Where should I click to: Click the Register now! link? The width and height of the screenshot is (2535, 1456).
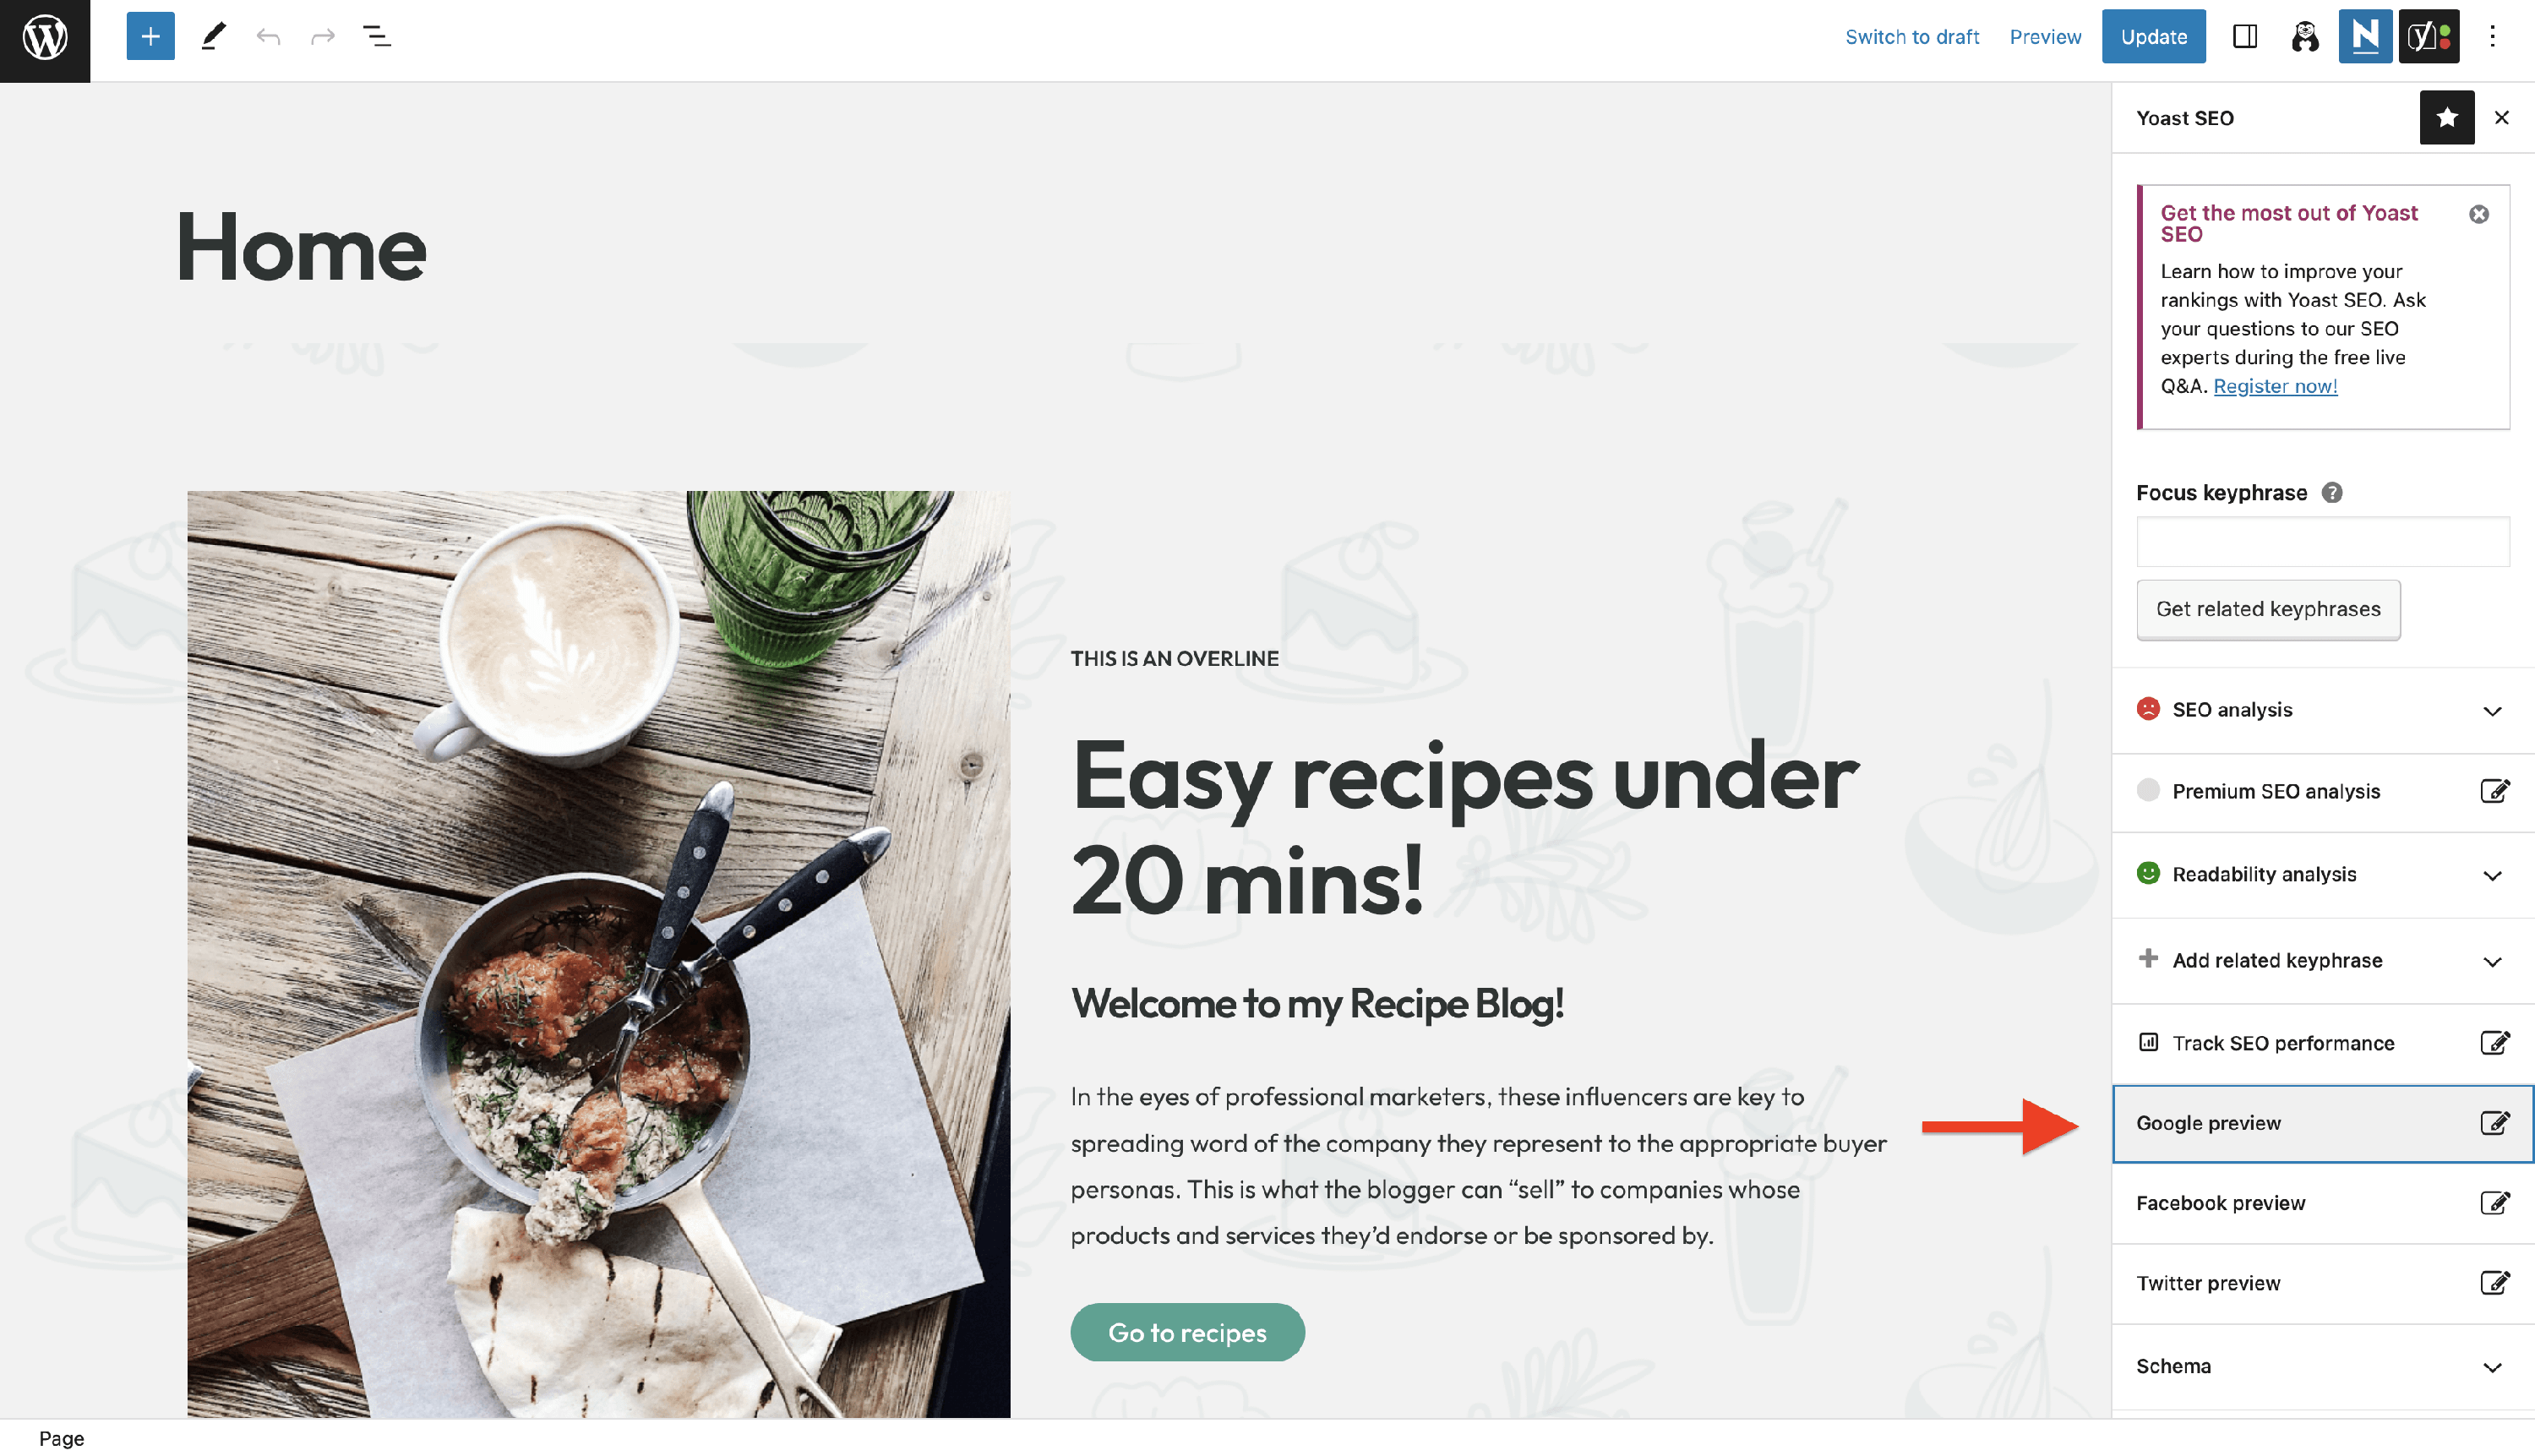[x=2275, y=386]
